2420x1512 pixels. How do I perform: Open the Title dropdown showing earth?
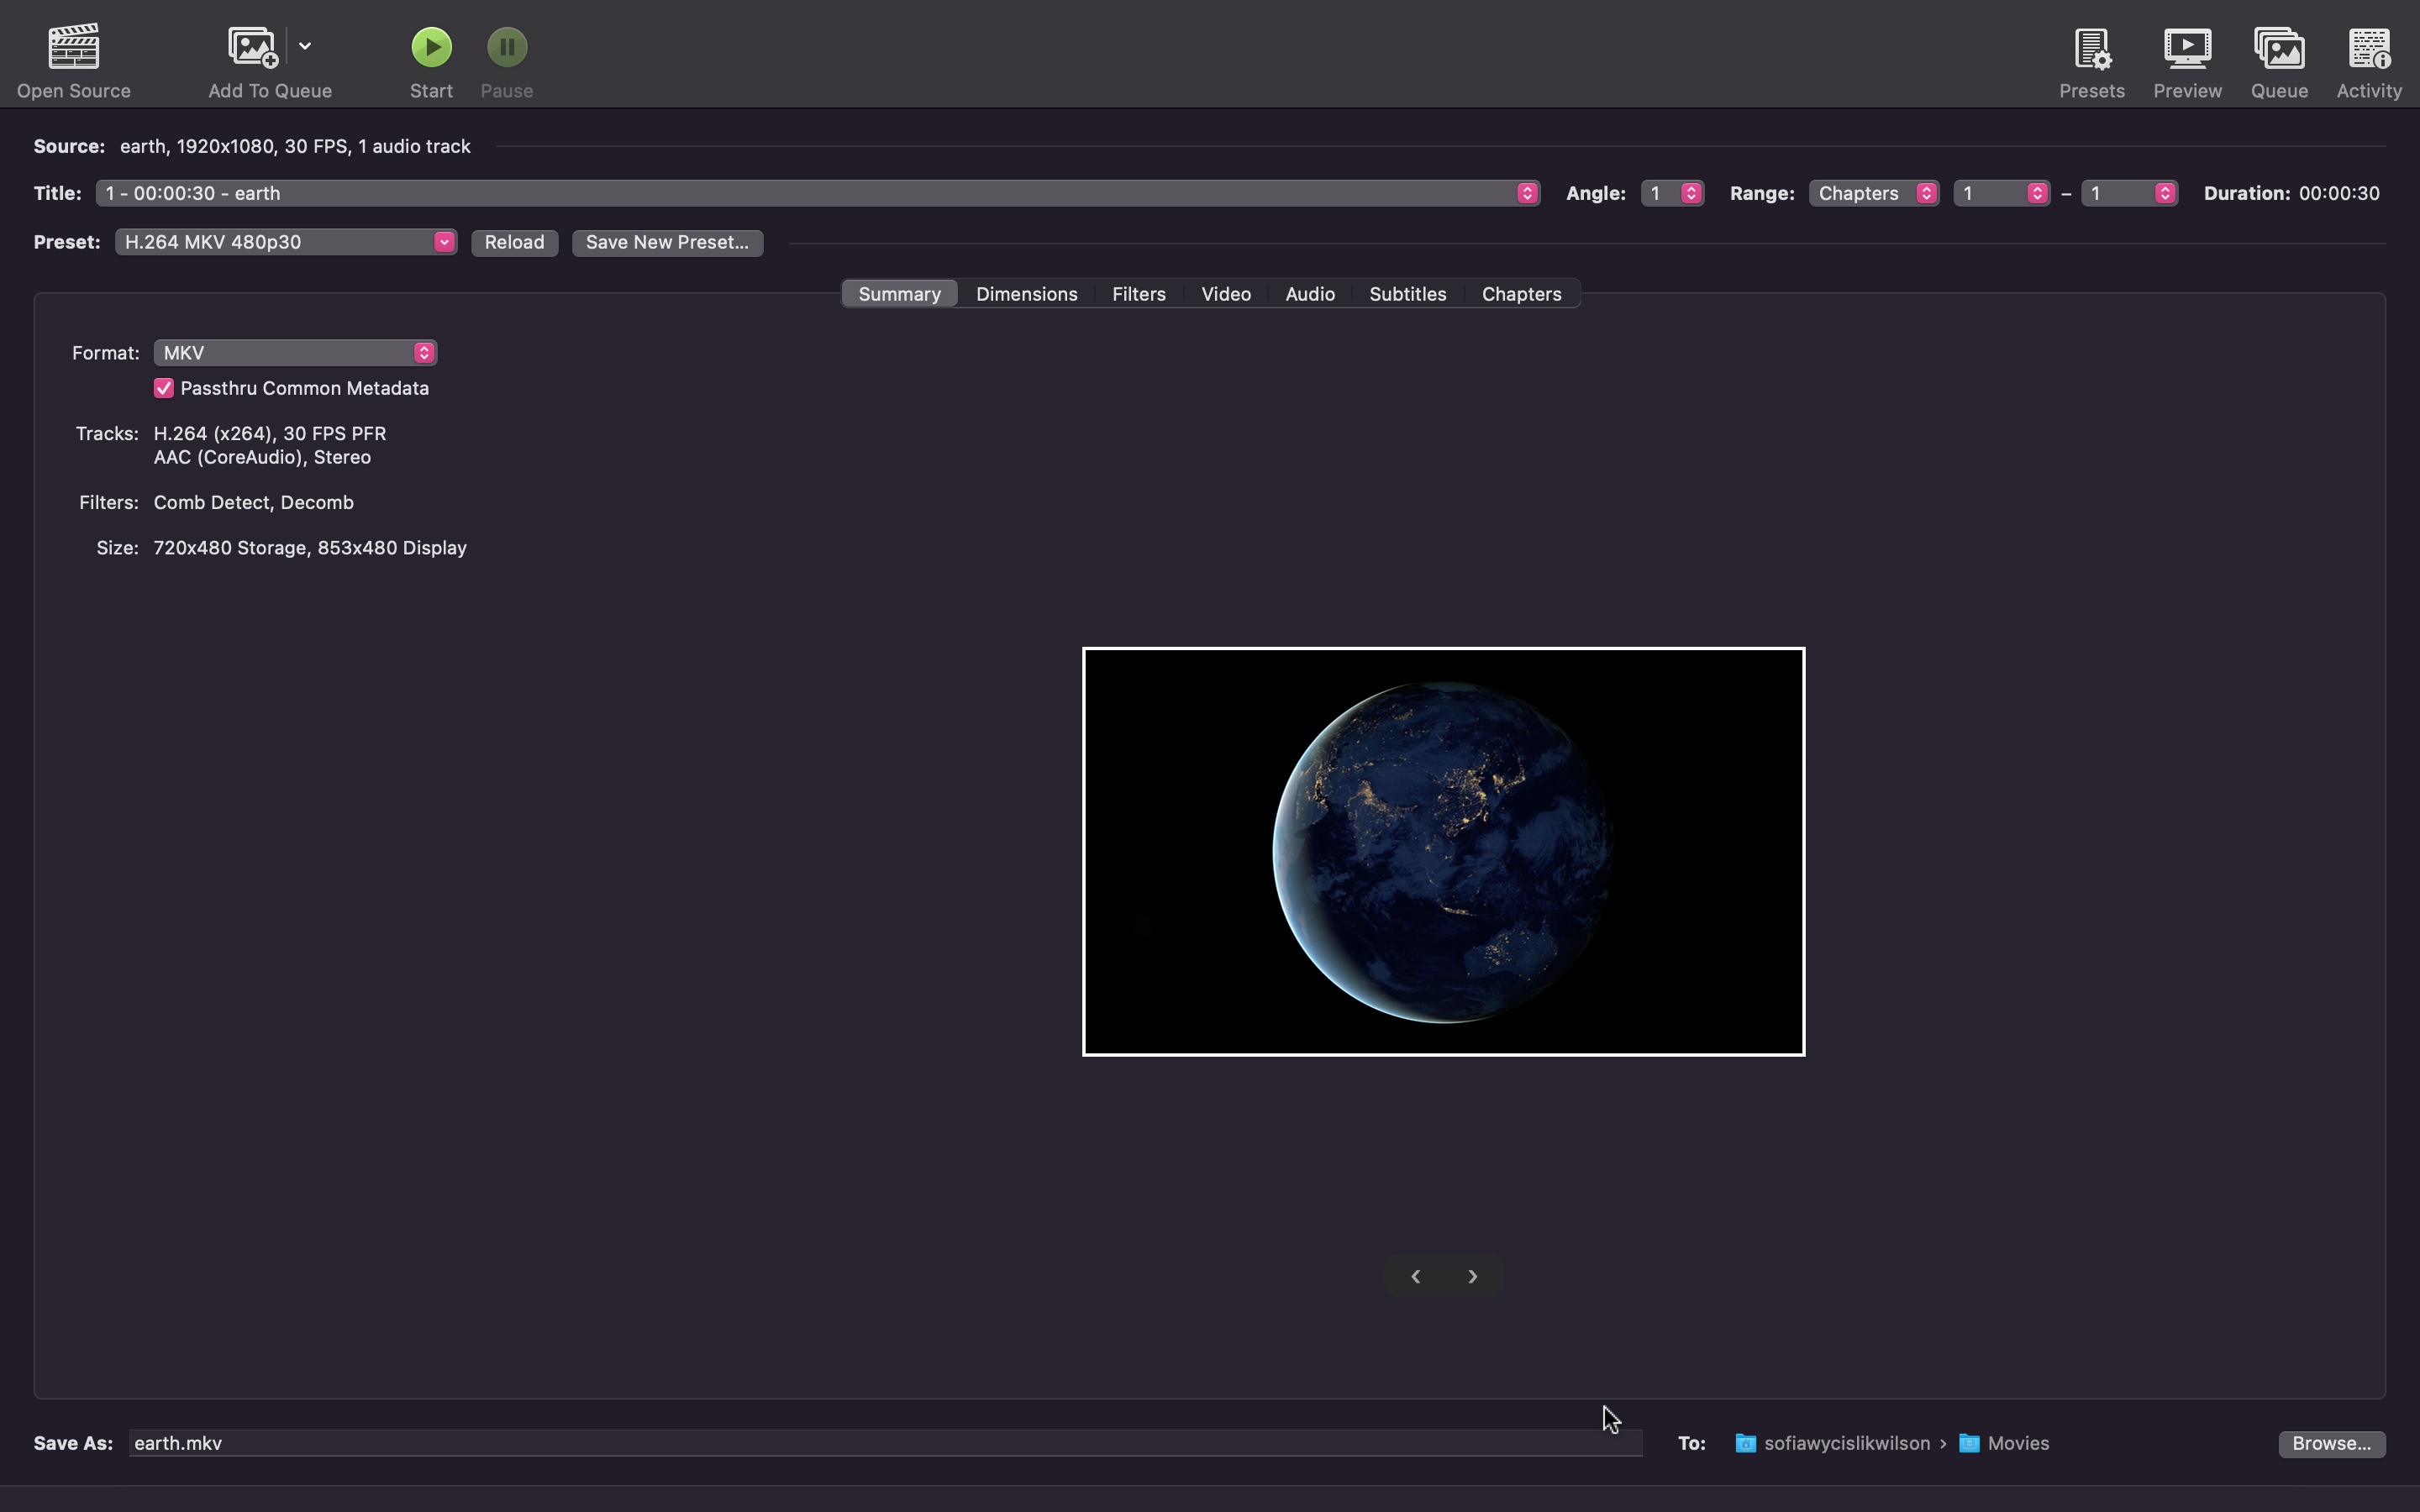click(x=817, y=193)
